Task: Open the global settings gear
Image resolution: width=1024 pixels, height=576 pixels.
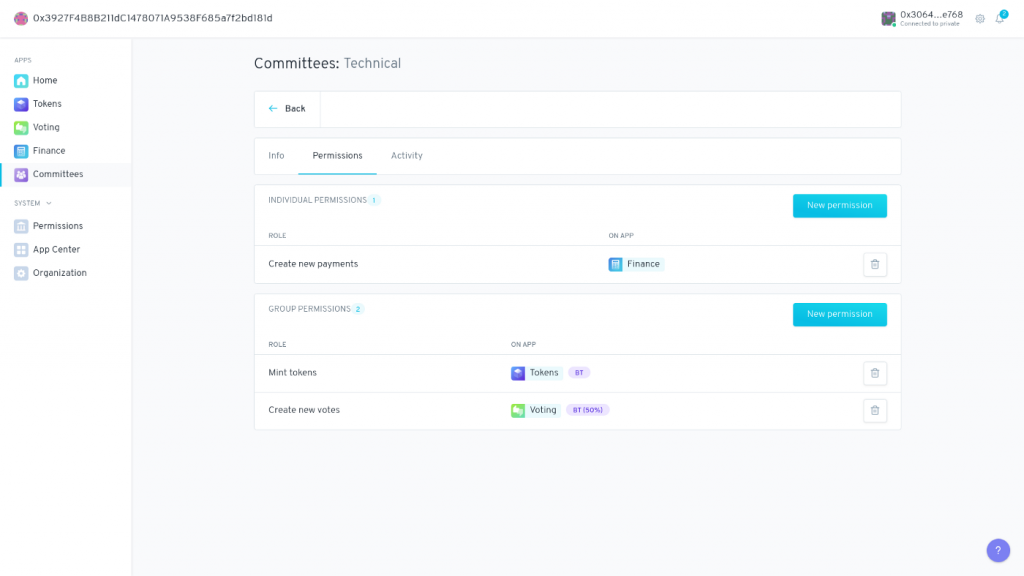Action: coord(979,19)
